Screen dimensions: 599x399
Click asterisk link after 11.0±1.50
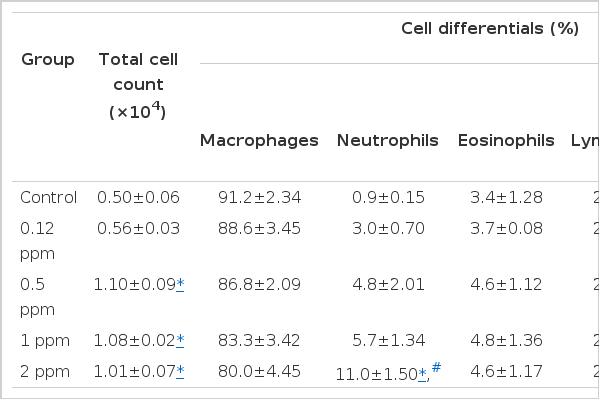click(x=422, y=374)
